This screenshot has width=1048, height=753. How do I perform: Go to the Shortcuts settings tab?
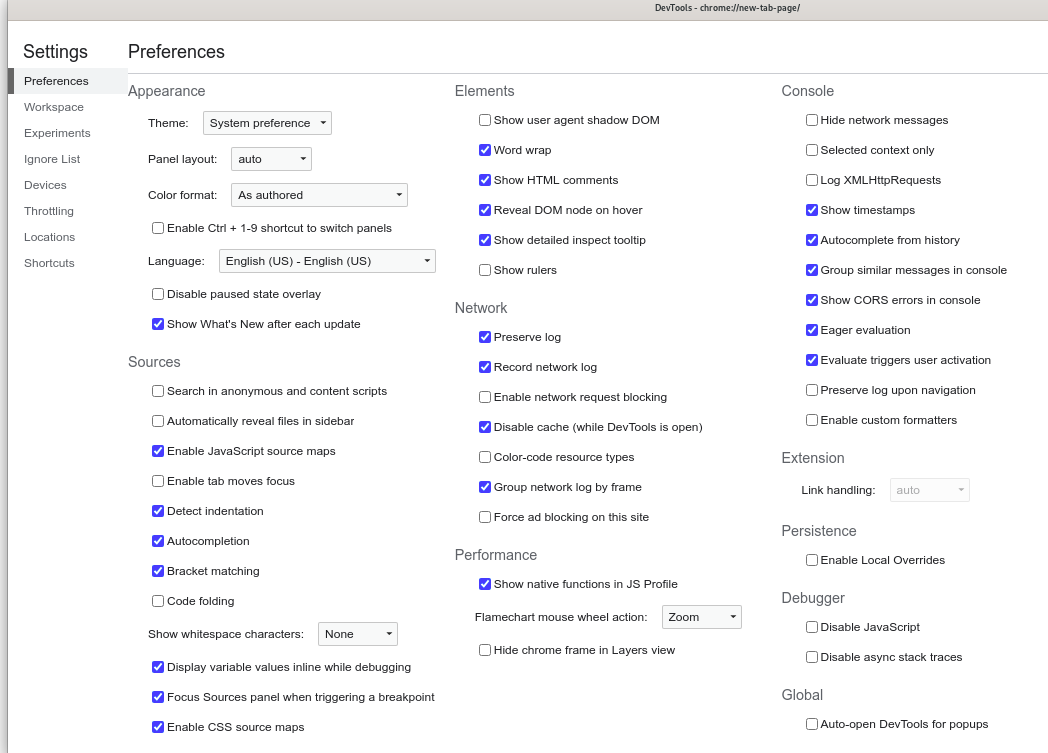(x=49, y=263)
